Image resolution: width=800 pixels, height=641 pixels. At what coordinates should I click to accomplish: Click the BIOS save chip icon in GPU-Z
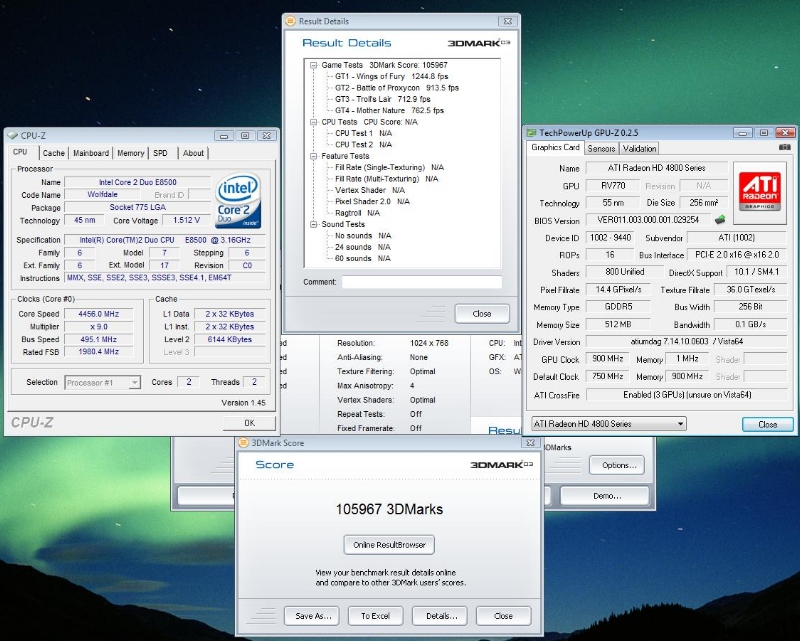(x=720, y=220)
